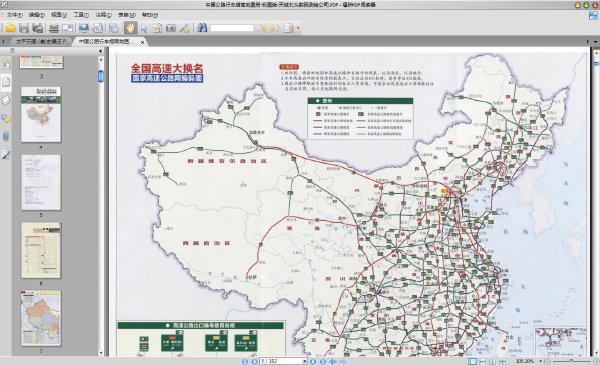Print the document using the printer icon
Viewport: 600px width, 366px height.
pyautogui.click(x=54, y=28)
